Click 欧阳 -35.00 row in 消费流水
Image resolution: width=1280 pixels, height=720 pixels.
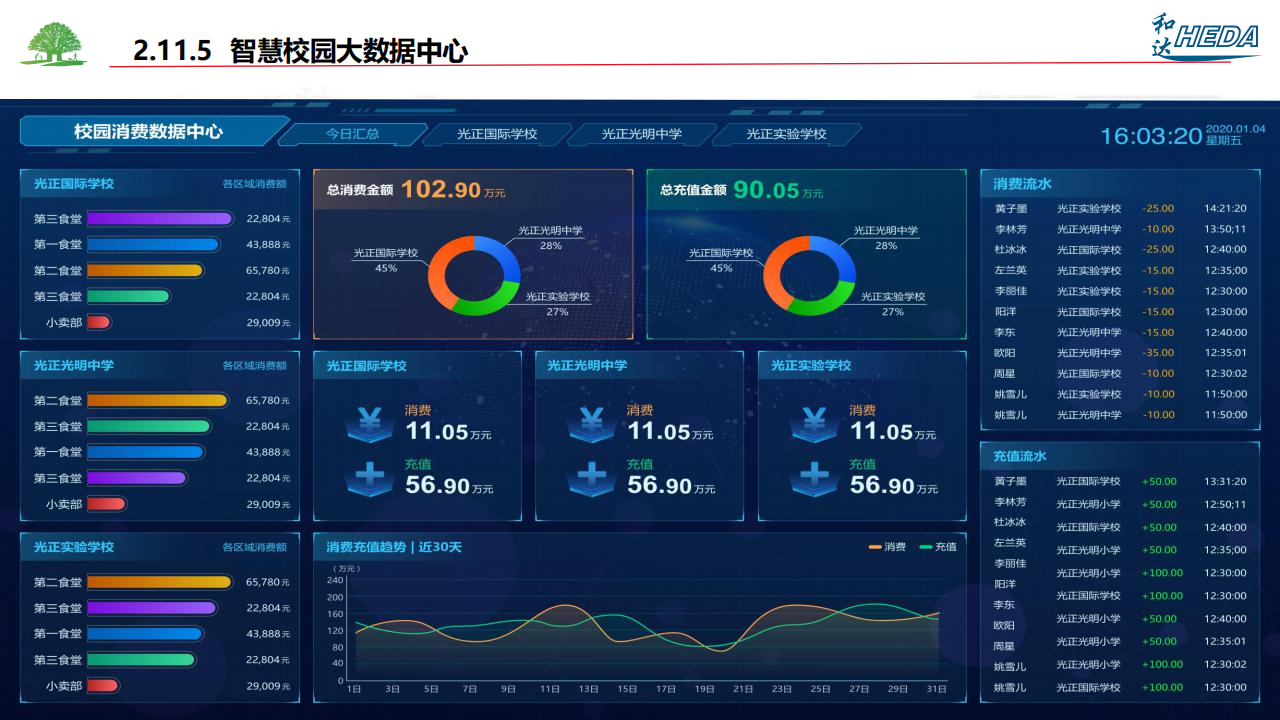pos(1120,353)
